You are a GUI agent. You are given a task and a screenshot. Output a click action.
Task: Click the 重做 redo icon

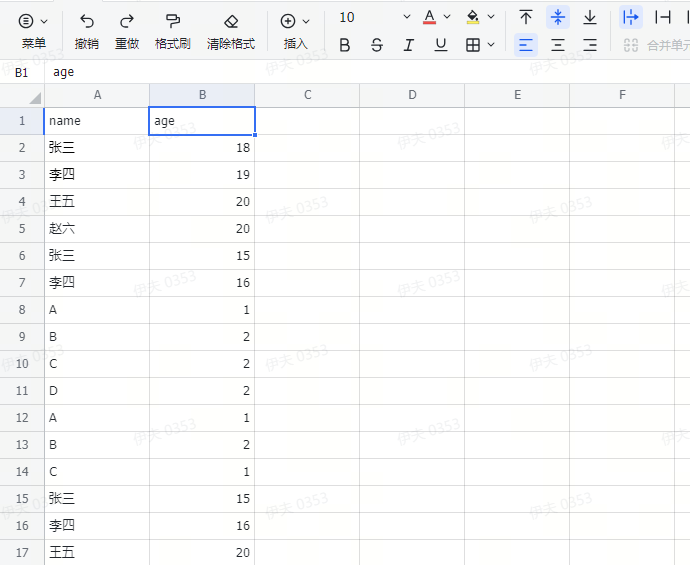tap(127, 21)
